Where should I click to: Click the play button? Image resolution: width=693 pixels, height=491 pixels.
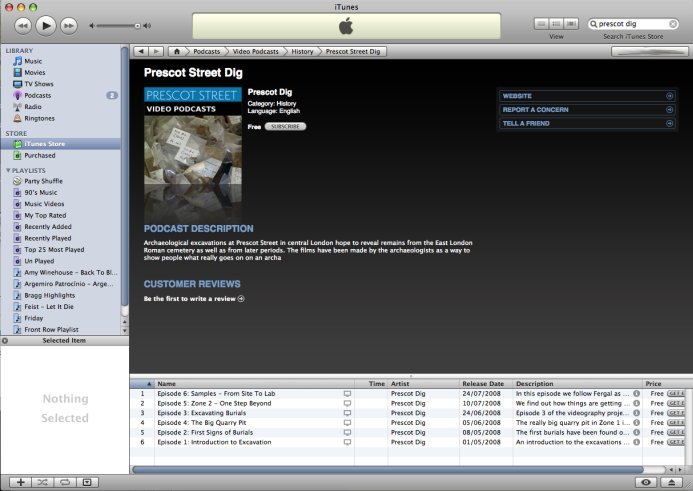click(46, 26)
